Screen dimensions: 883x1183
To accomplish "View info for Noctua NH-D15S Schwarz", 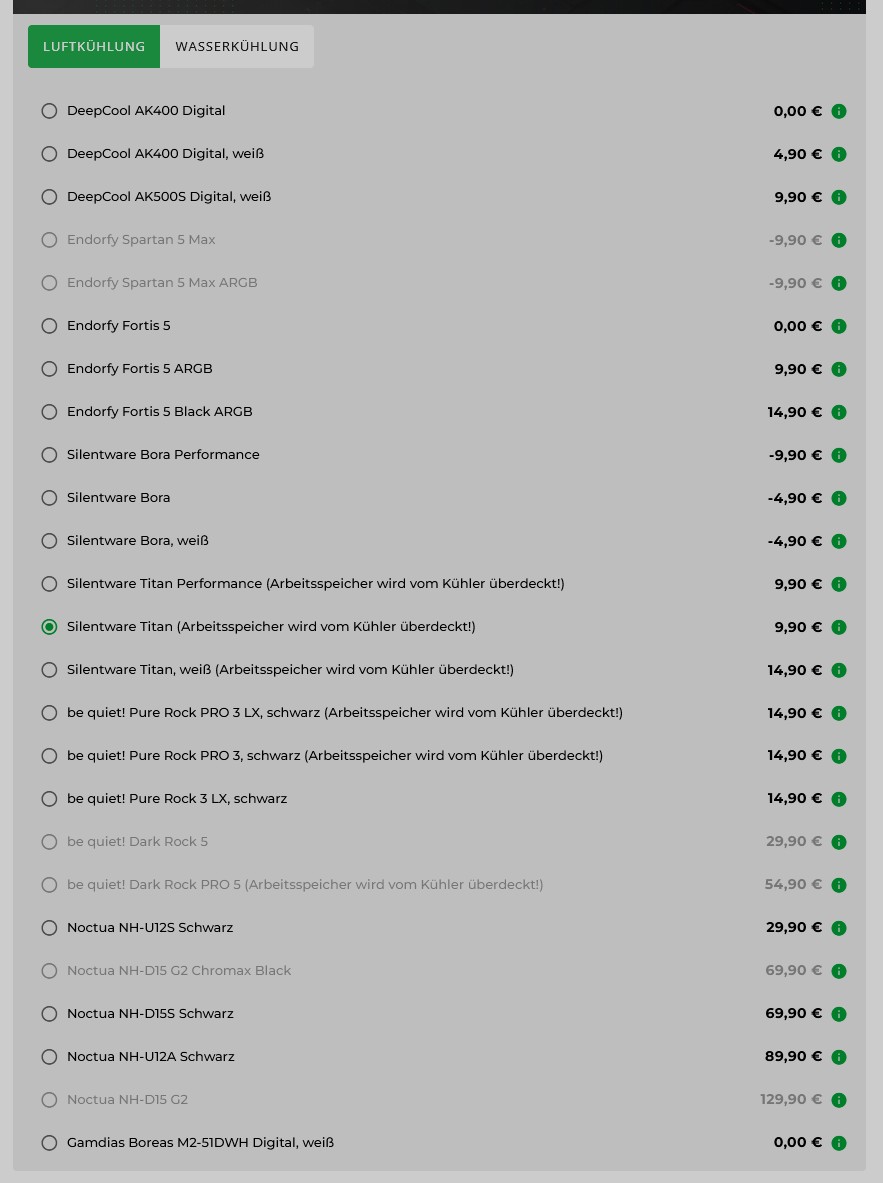I will pyautogui.click(x=839, y=1014).
